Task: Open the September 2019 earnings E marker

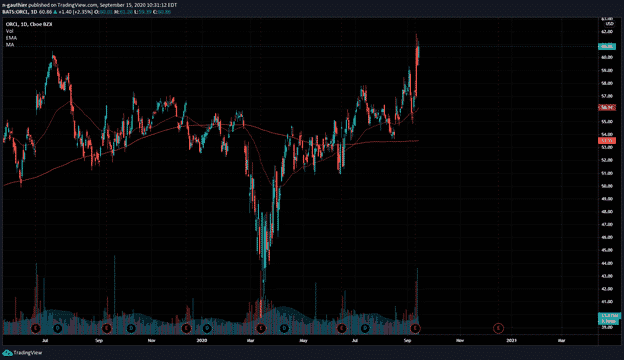Action: pyautogui.click(x=107, y=328)
